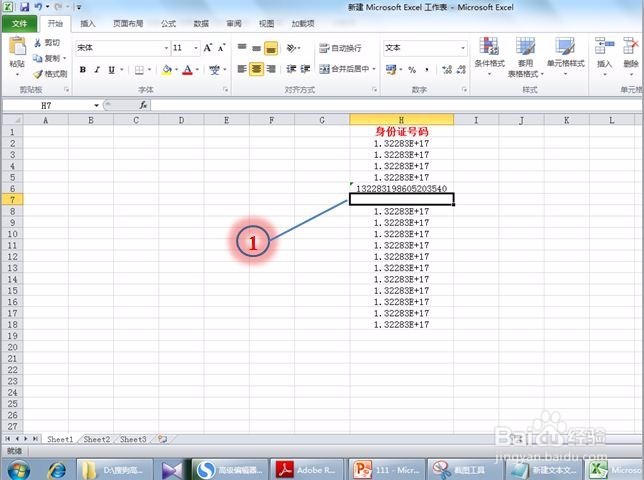Click the text orientation icon
The width and height of the screenshot is (644, 480).
click(291, 48)
